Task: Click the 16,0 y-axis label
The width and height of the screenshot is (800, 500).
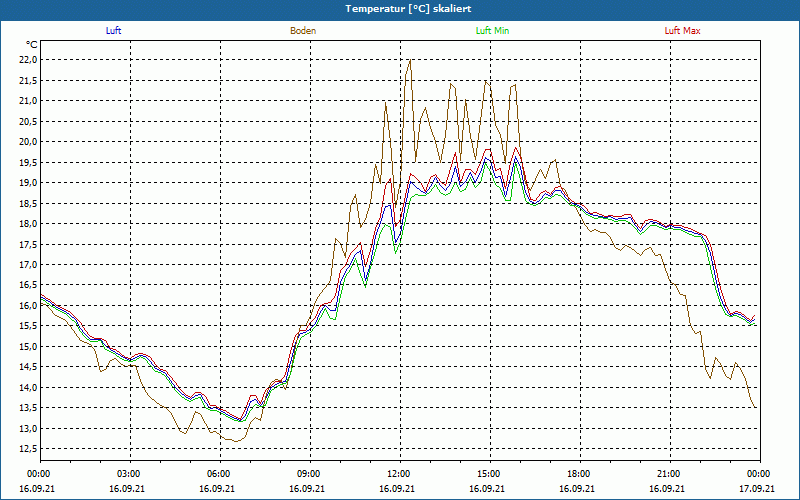Action: click(x=30, y=306)
